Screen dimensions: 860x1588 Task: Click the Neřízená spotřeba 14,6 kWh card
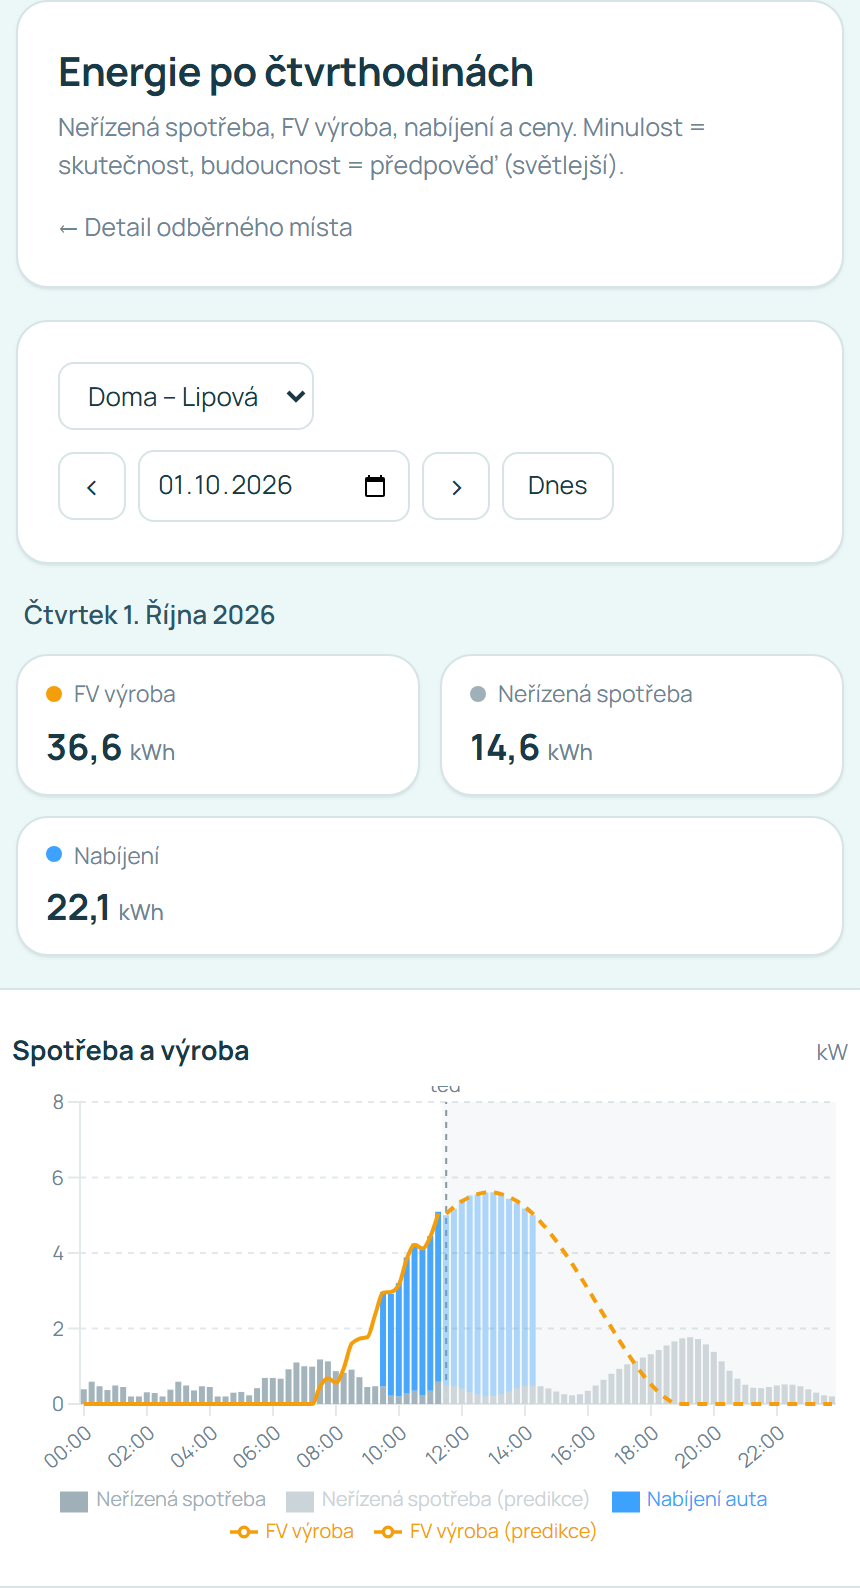point(642,725)
